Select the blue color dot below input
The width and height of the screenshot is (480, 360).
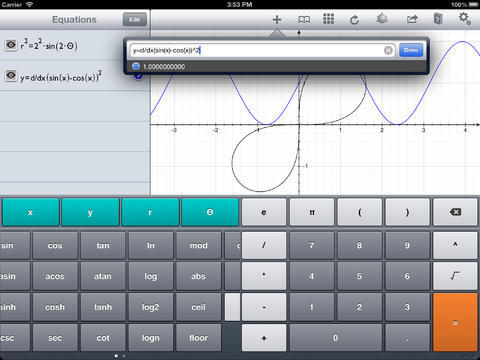(136, 66)
